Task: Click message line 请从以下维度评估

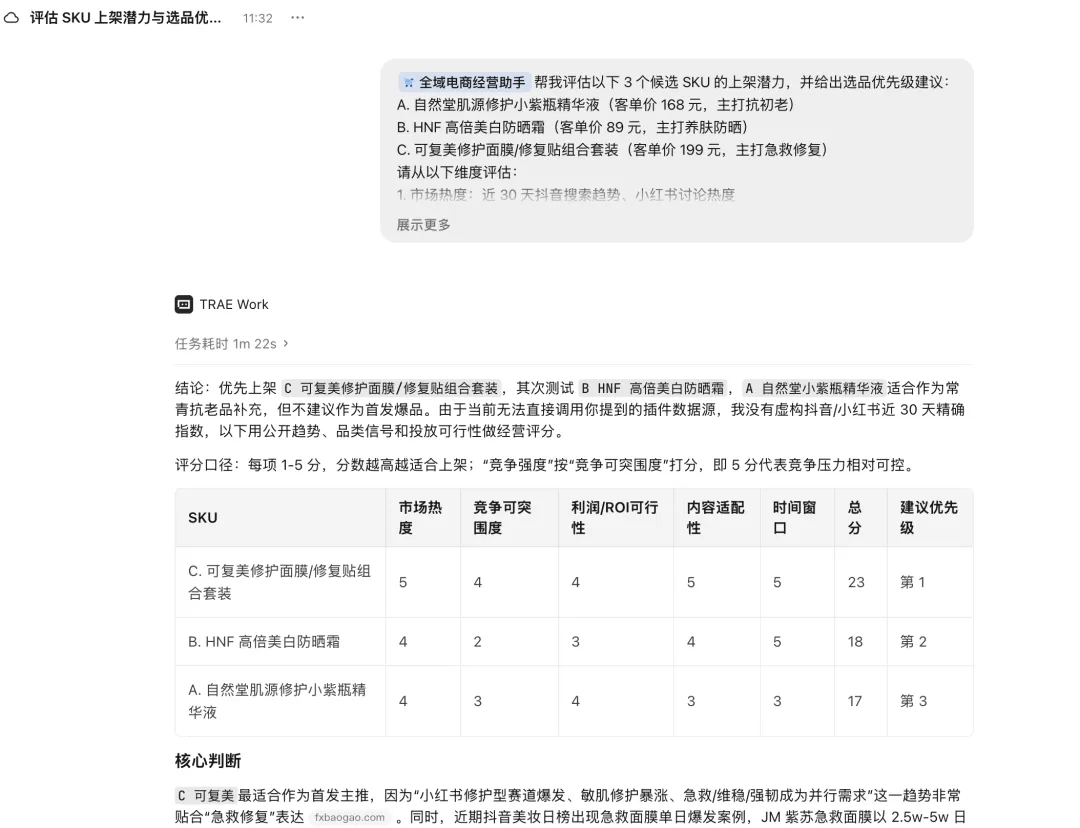Action: tap(457, 172)
